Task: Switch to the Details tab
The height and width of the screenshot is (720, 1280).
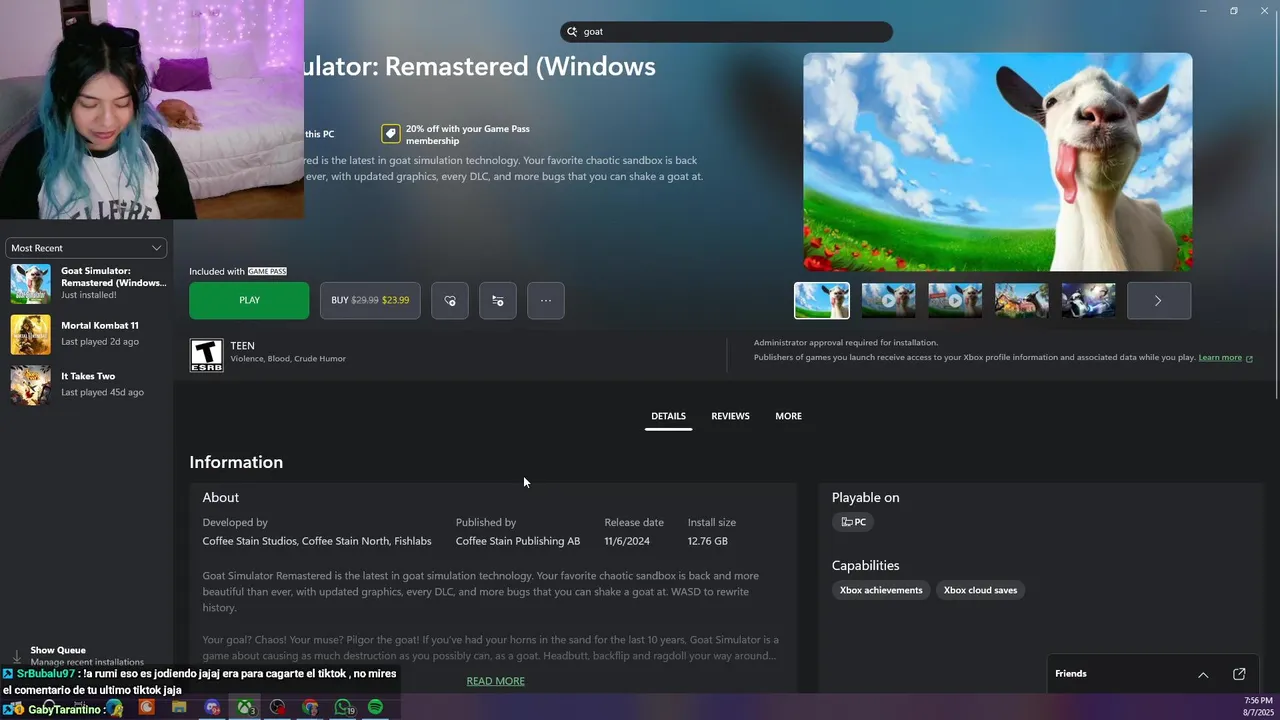Action: [668, 416]
